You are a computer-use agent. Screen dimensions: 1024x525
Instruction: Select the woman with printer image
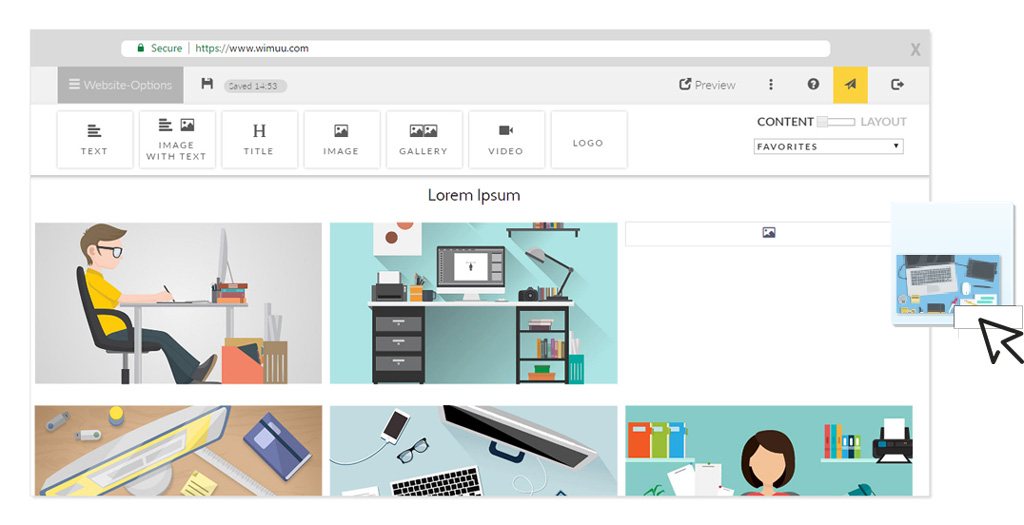(769, 451)
